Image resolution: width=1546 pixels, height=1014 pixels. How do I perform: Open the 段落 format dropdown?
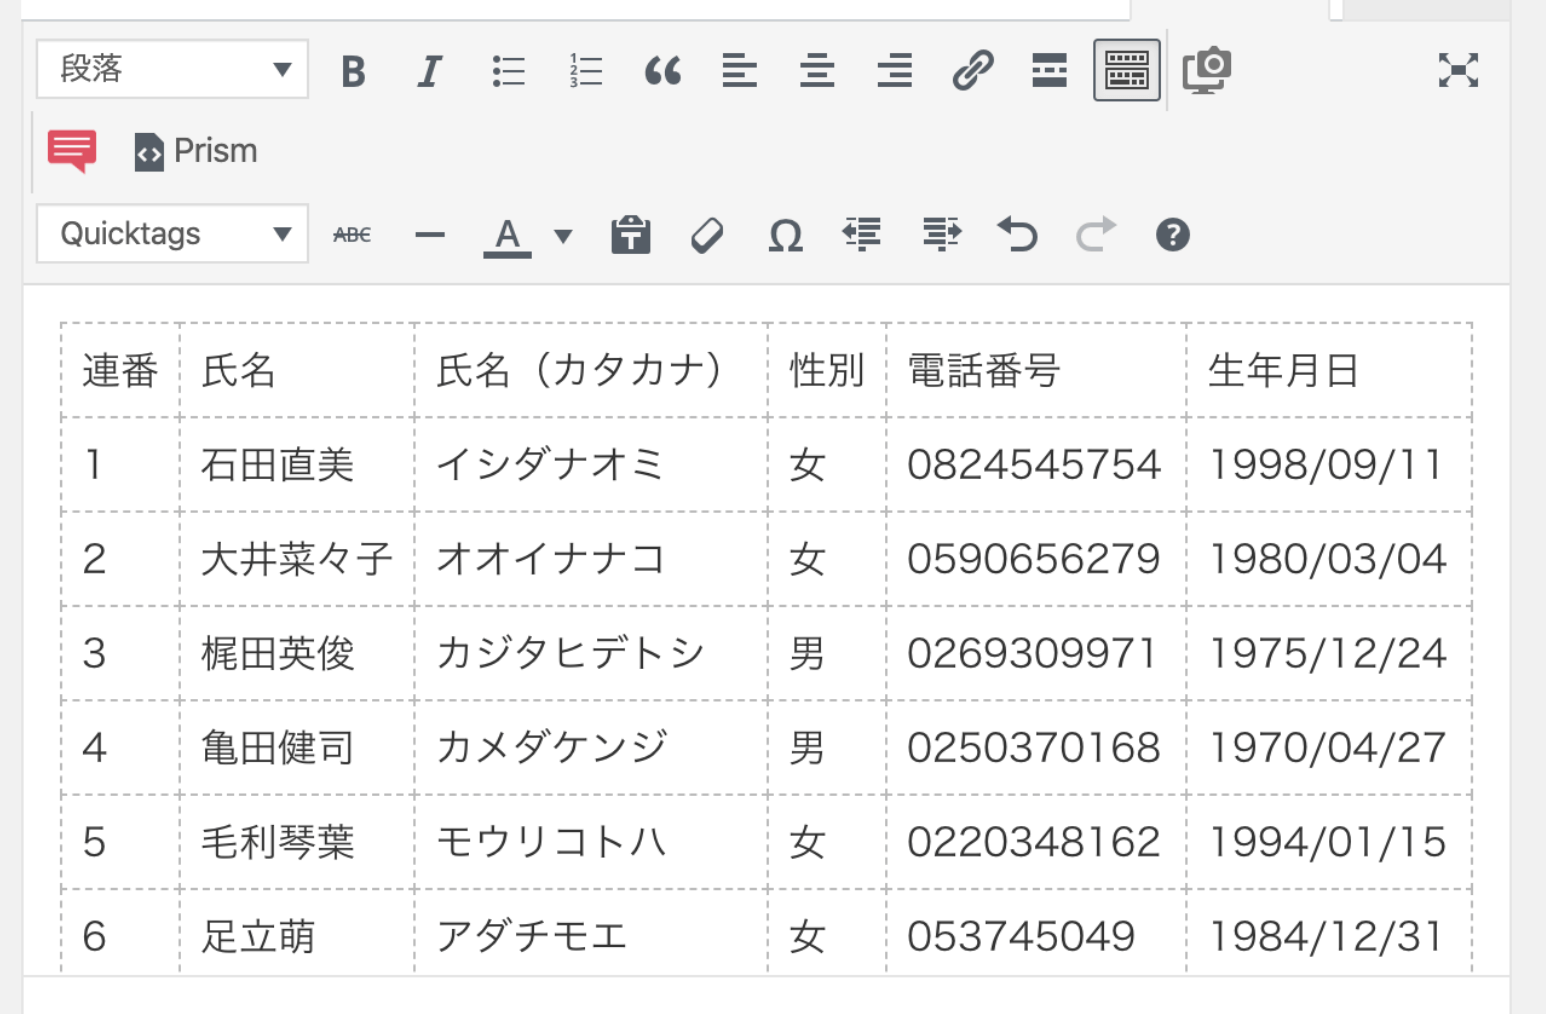coord(172,70)
